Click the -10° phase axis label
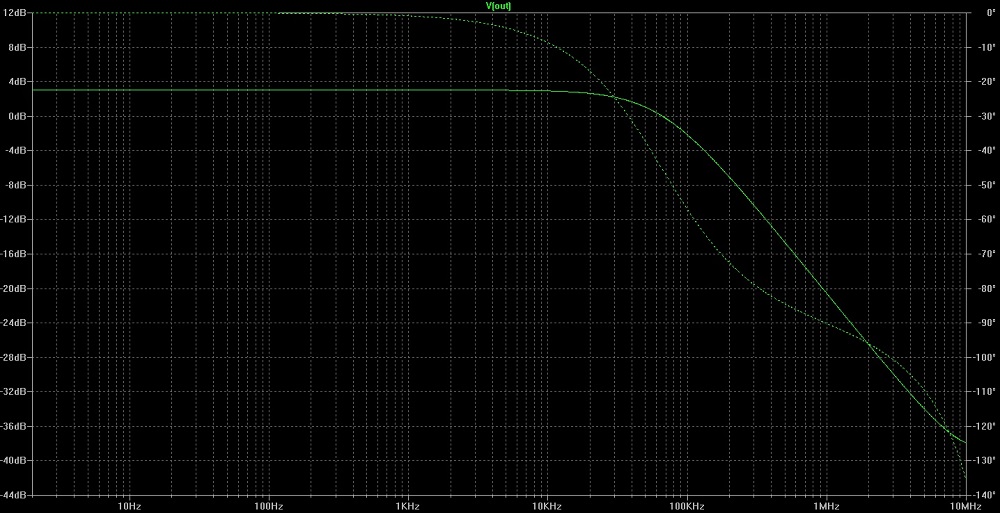Viewport: 1000px width, 513px height. pos(987,48)
